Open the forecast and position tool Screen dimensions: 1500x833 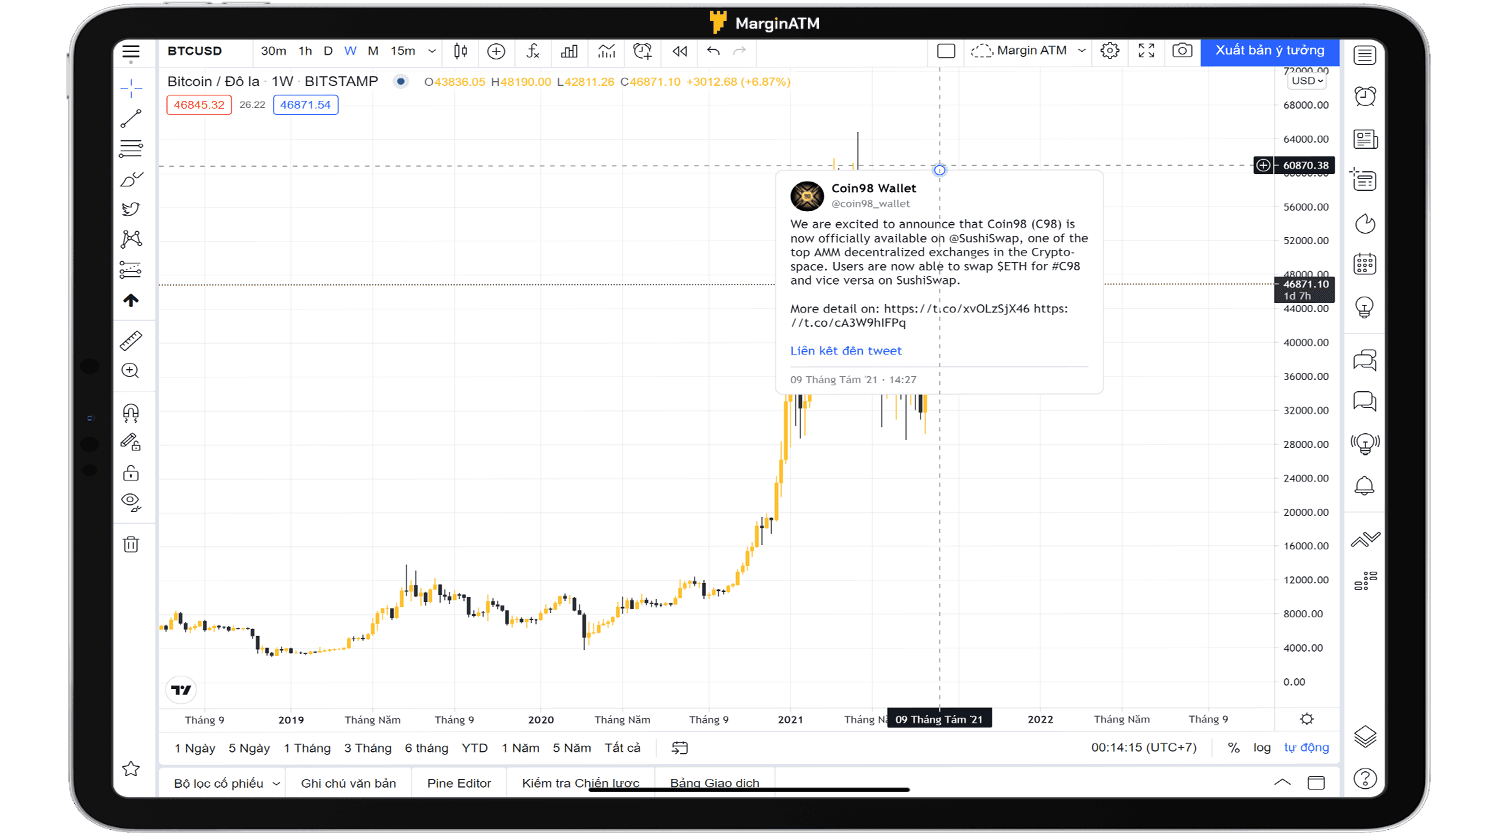(x=131, y=270)
